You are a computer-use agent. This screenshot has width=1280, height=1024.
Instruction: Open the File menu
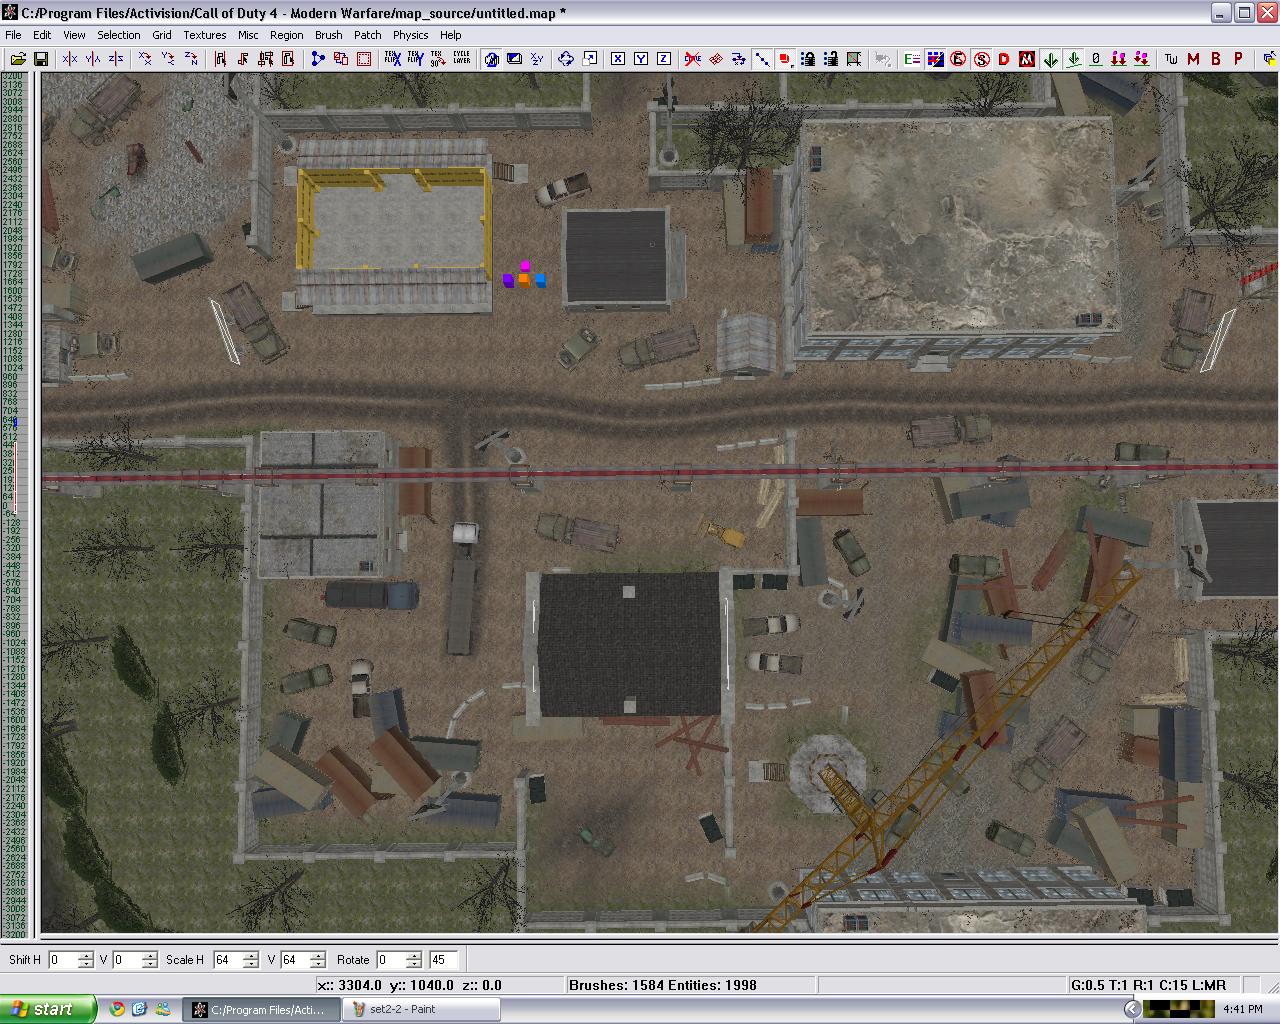click(x=13, y=35)
